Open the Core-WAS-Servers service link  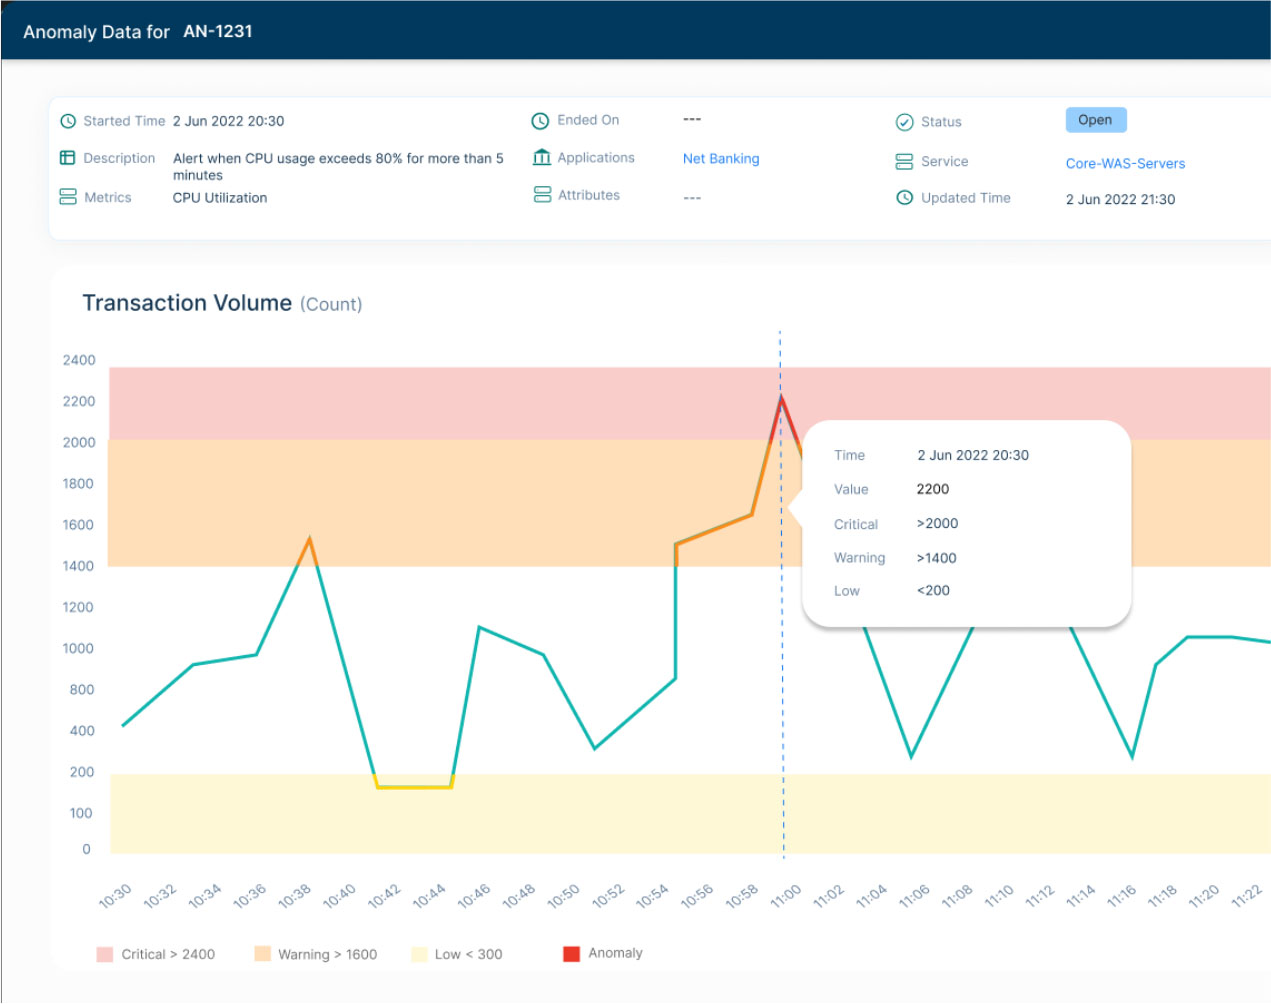pyautogui.click(x=1125, y=164)
